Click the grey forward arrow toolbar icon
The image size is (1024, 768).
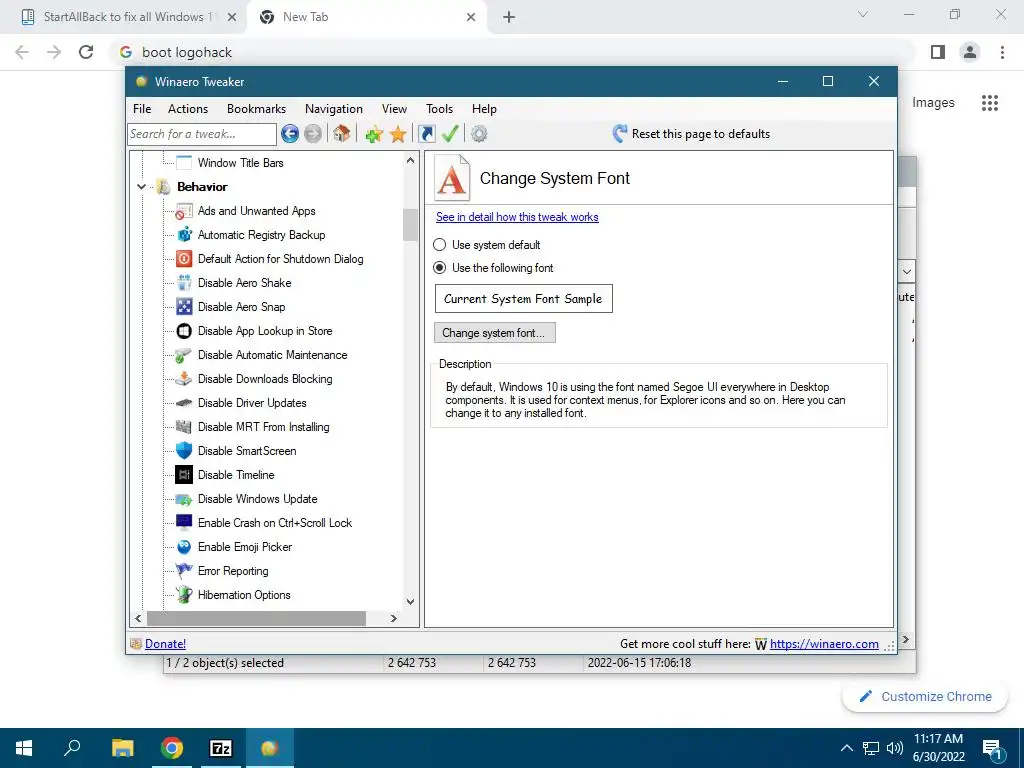click(x=313, y=134)
